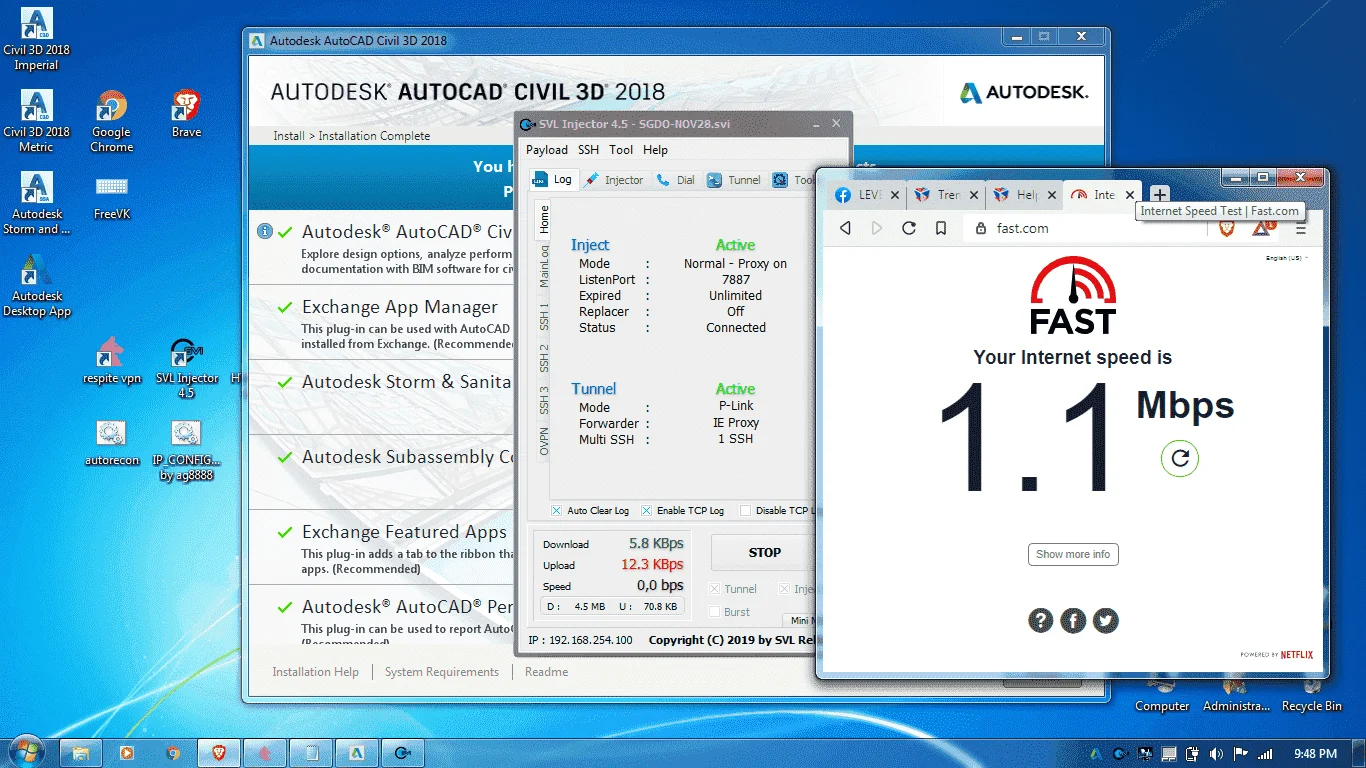Open the Tool menu in SVL Injector
Screen dimensions: 1366x768
(x=621, y=150)
